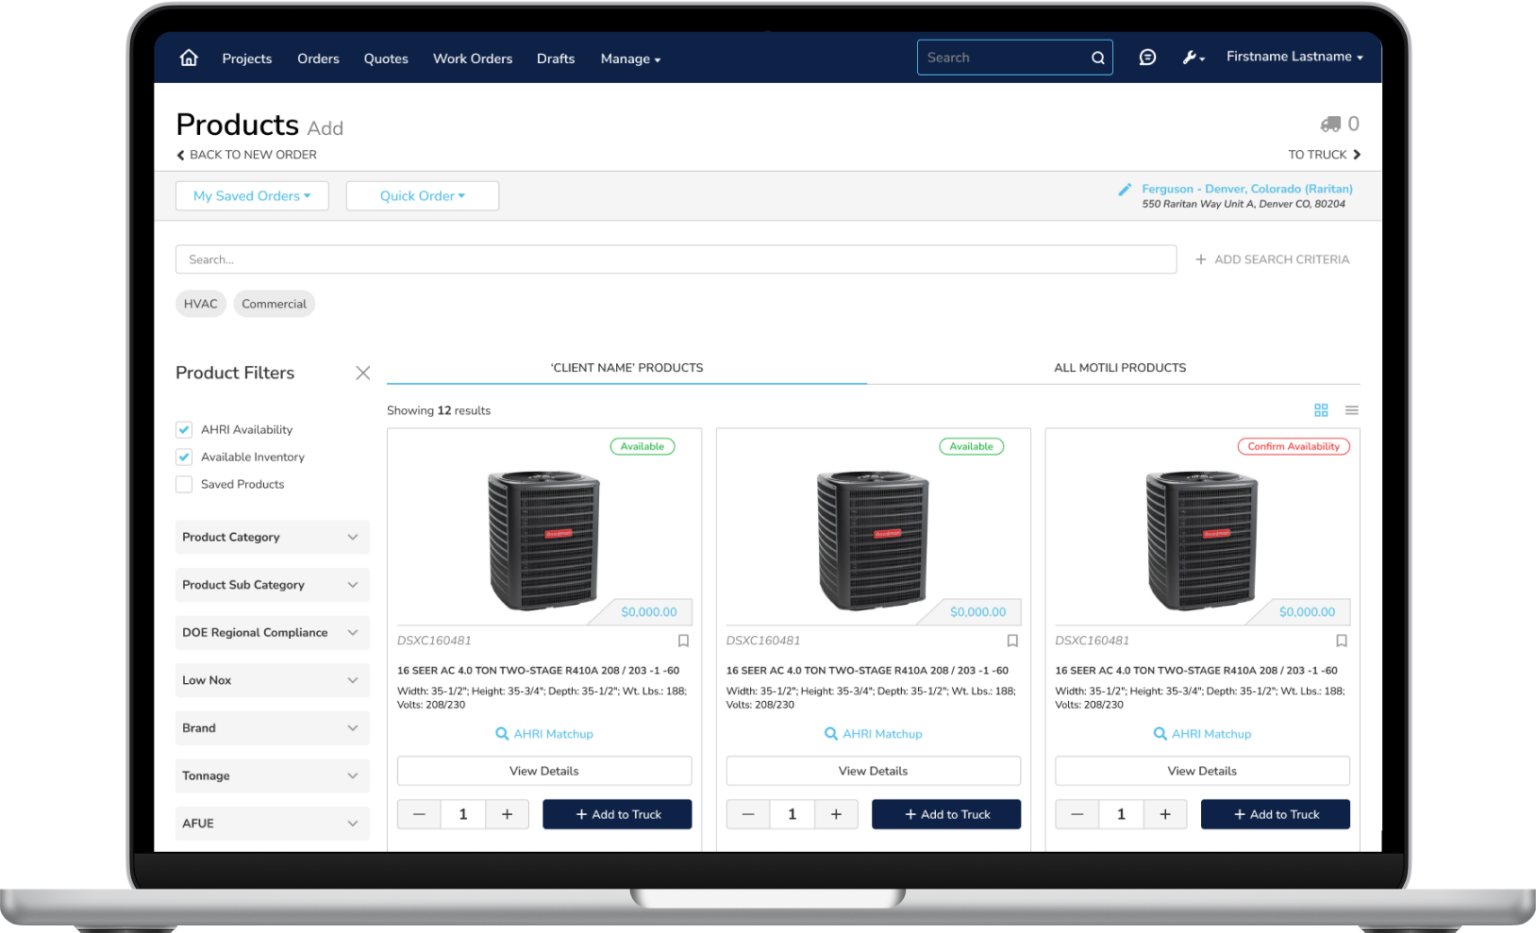
Task: Open Work Orders in navigation bar
Action: pyautogui.click(x=472, y=59)
